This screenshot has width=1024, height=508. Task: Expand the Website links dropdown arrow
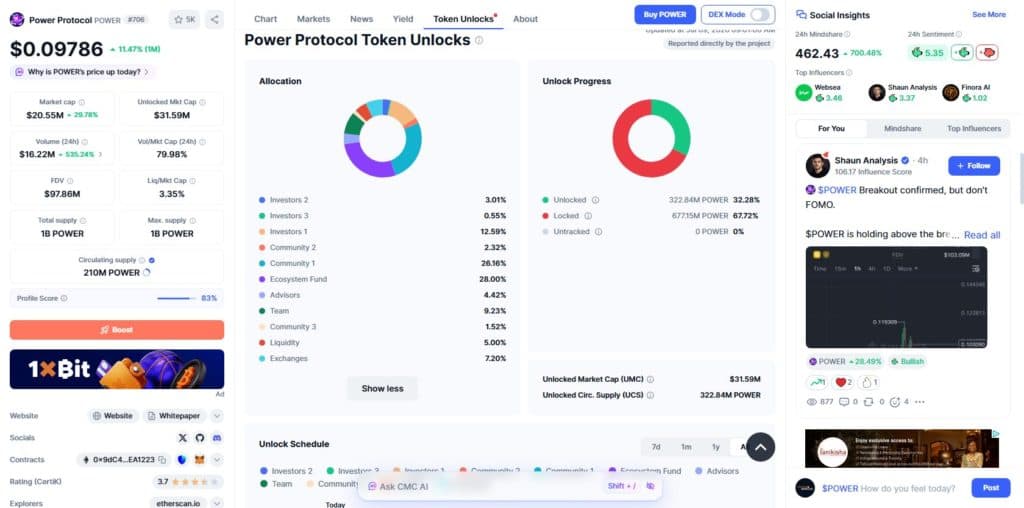click(x=217, y=416)
